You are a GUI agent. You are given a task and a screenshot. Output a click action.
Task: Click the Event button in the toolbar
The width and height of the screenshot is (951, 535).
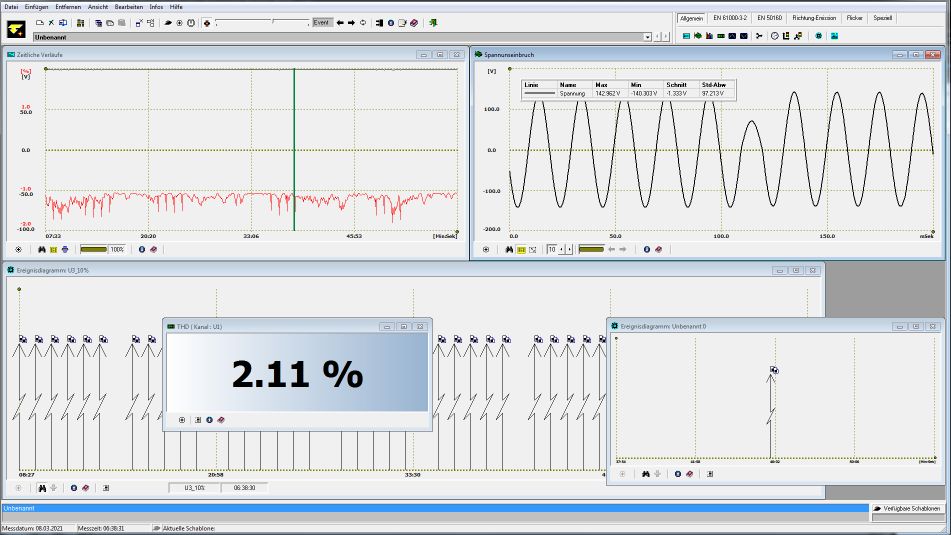point(322,22)
